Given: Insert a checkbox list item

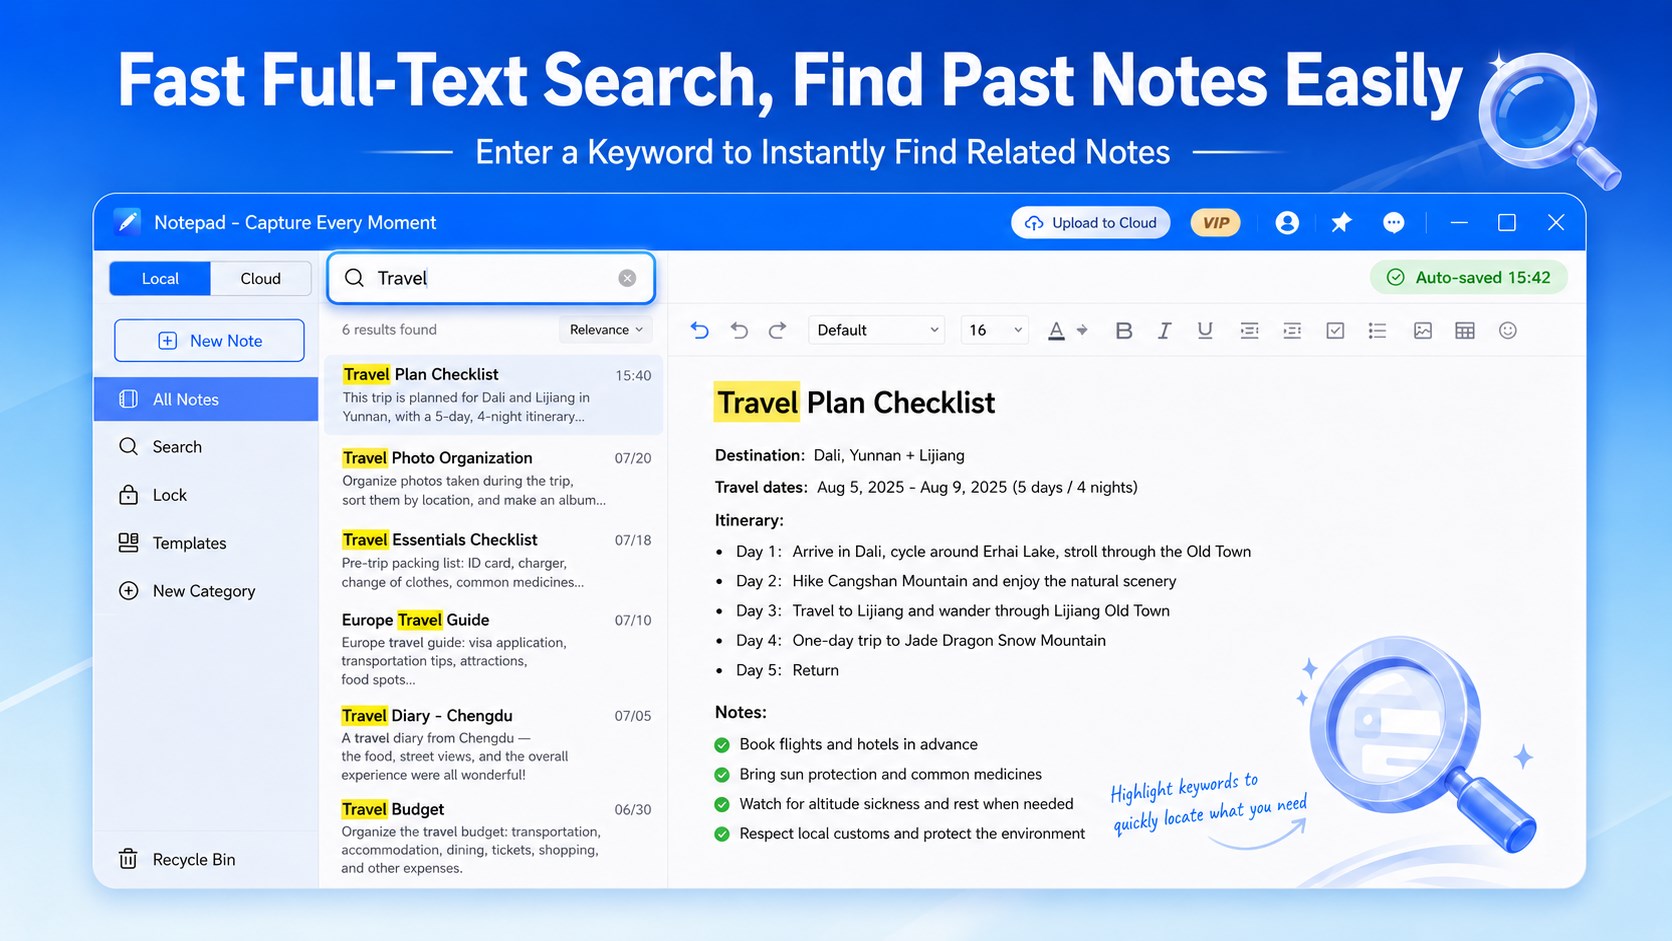Looking at the screenshot, I should [x=1335, y=330].
